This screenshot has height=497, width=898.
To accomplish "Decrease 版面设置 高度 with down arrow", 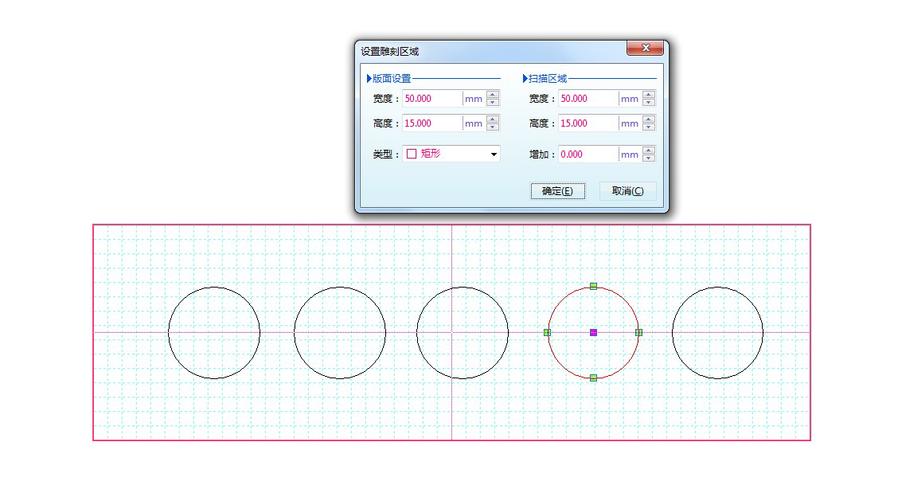I will coord(493,128).
